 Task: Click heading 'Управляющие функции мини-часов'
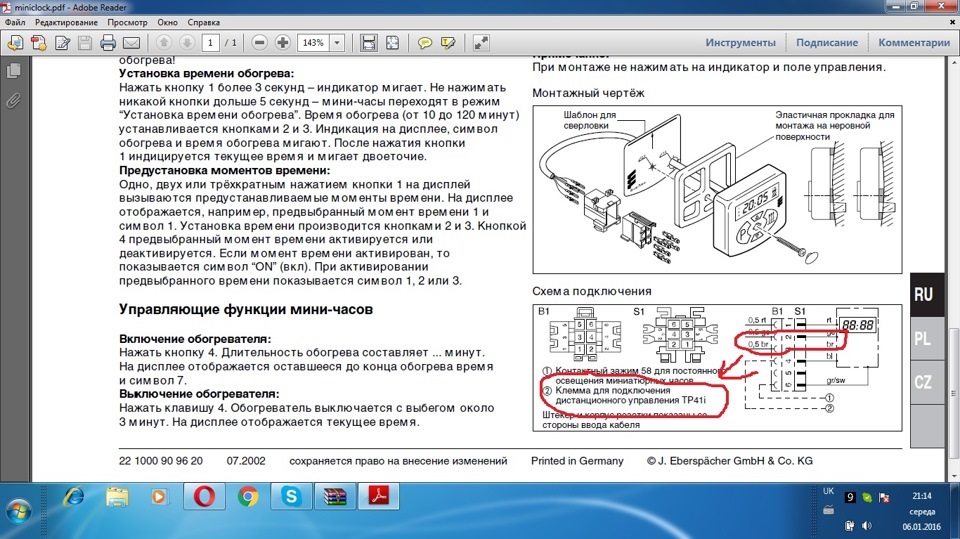(246, 309)
